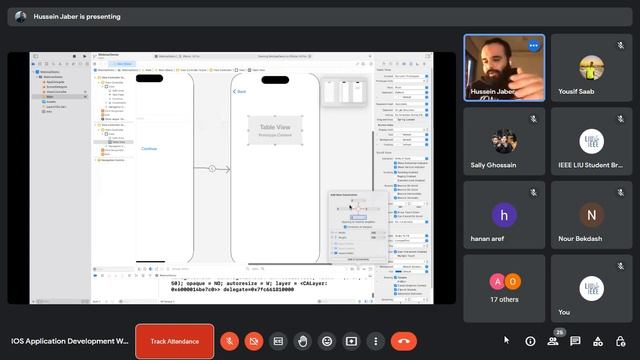Viewport: 640px width, 360px height.
Task: Open Content Mode dropdown in View section
Action: pyautogui.click(x=411, y=236)
